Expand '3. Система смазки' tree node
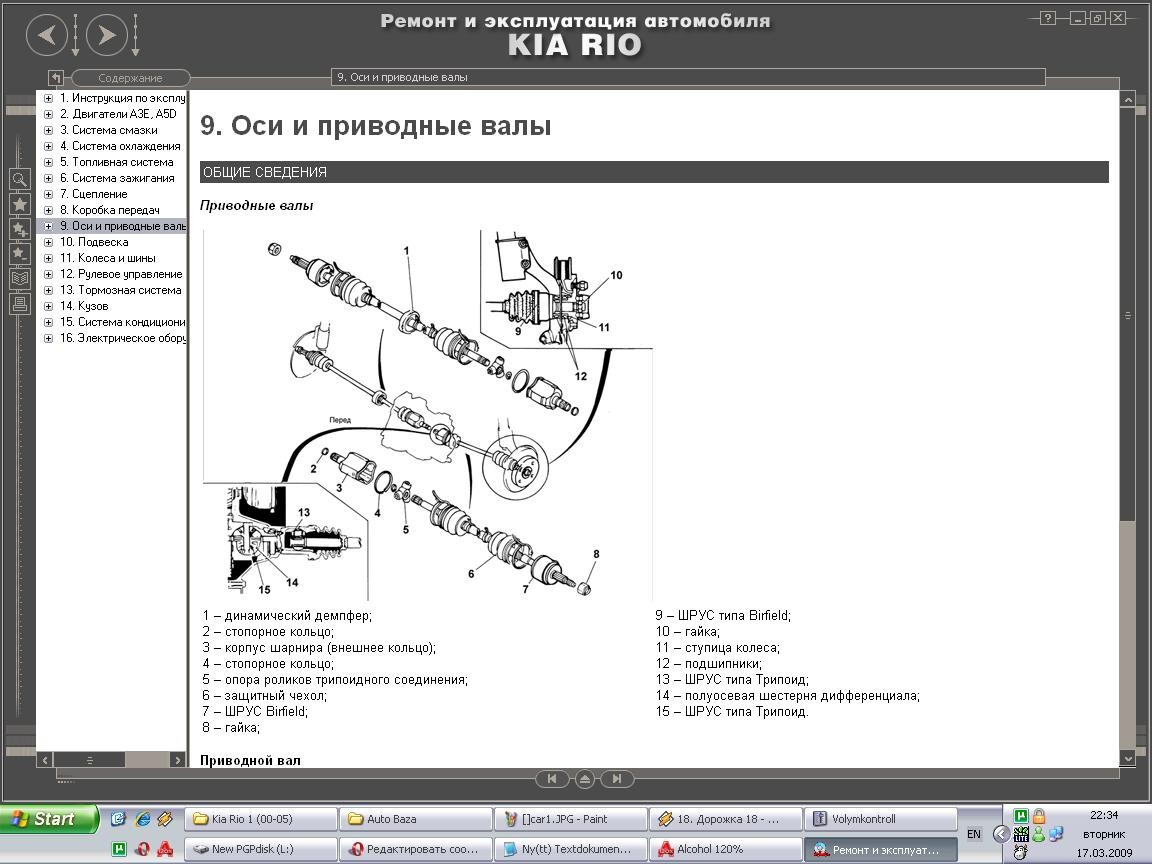 (48, 131)
